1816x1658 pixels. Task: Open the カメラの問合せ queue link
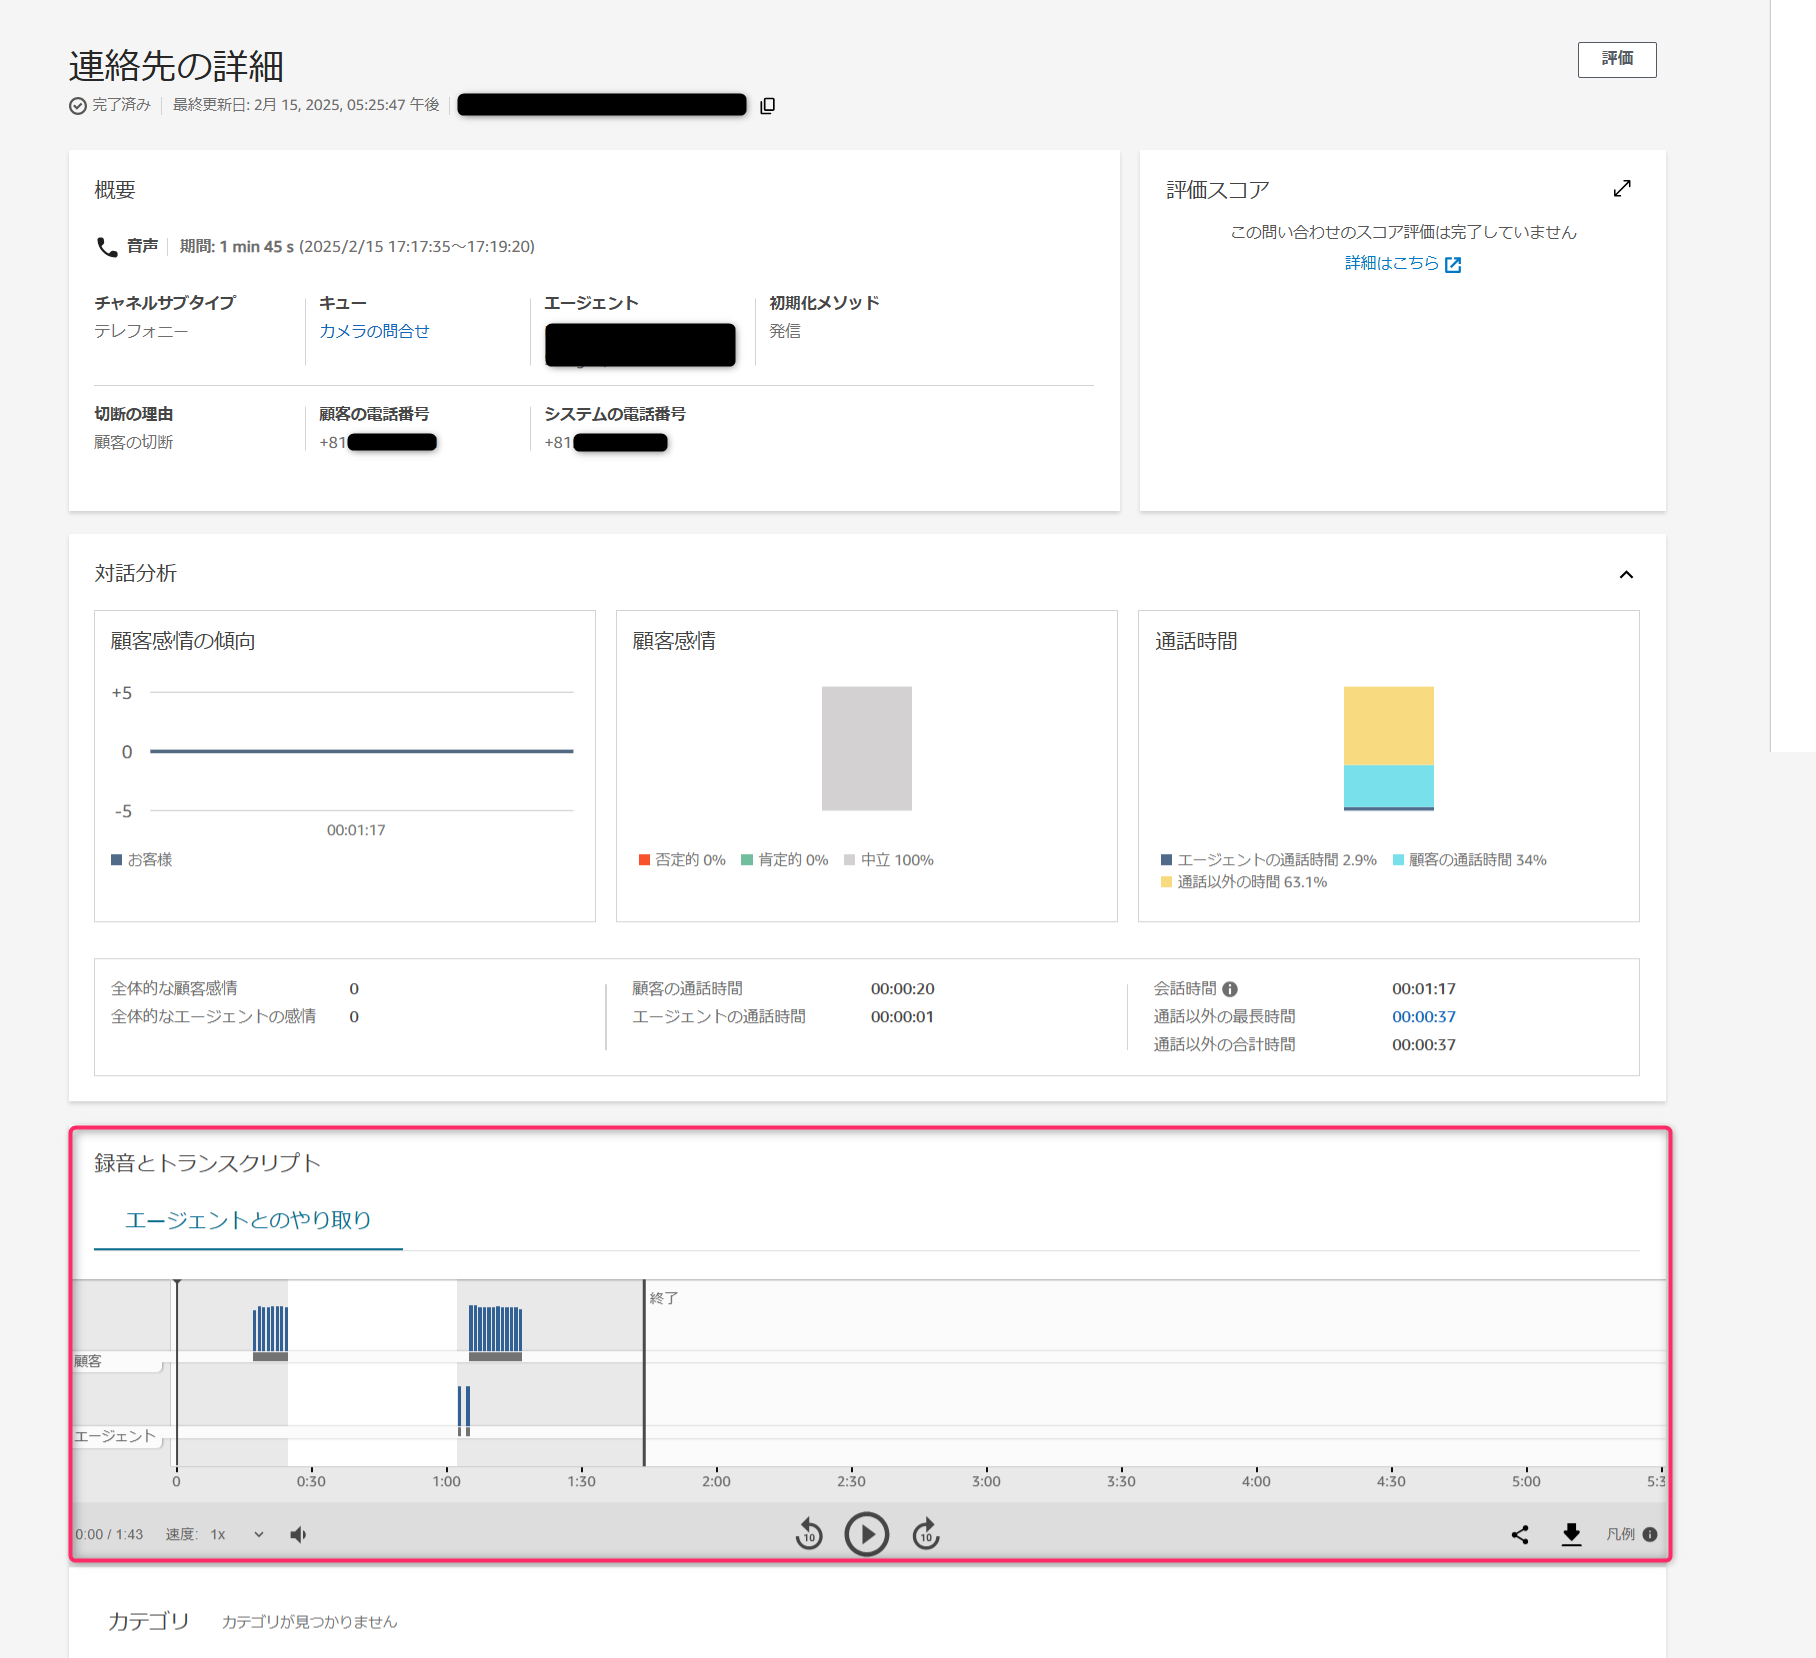pos(374,331)
